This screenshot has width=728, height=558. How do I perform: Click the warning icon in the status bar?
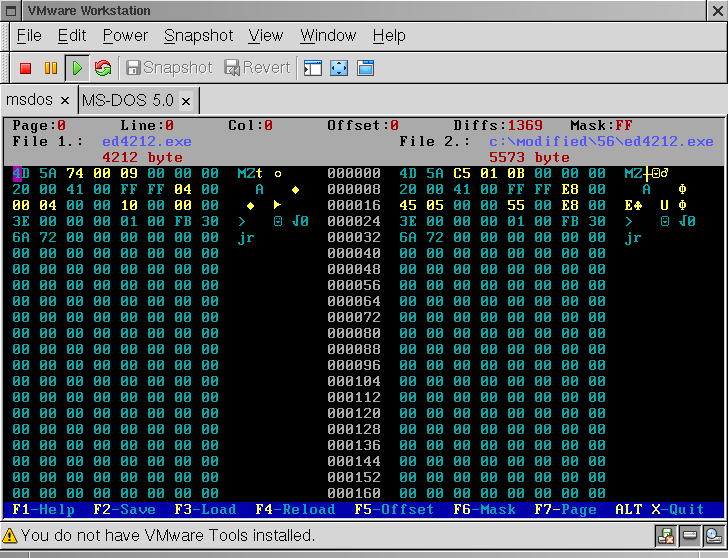coord(10,536)
